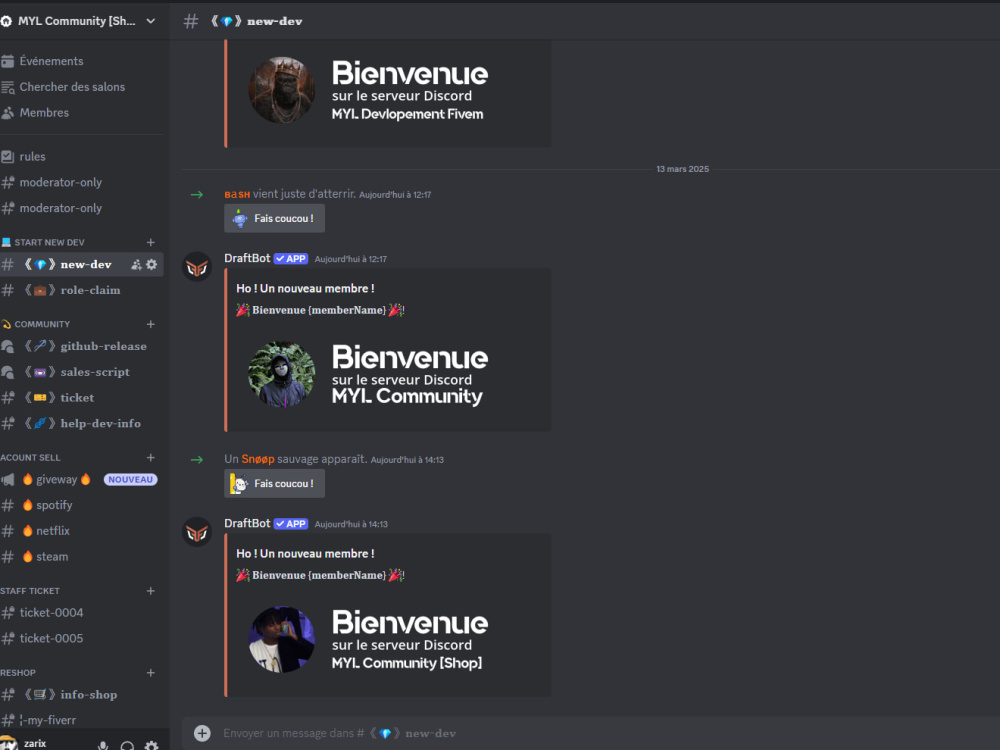Click the plus attachment button in message bar

point(202,733)
